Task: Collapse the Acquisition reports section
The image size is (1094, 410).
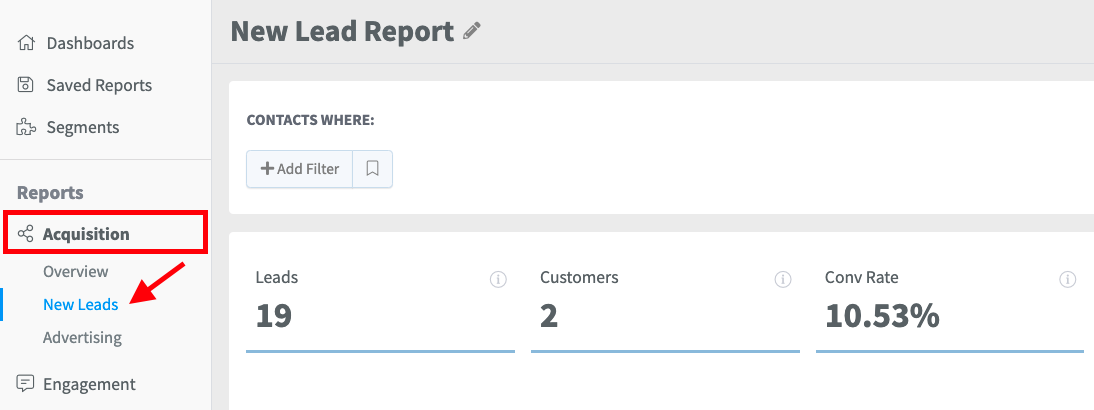Action: 86,234
